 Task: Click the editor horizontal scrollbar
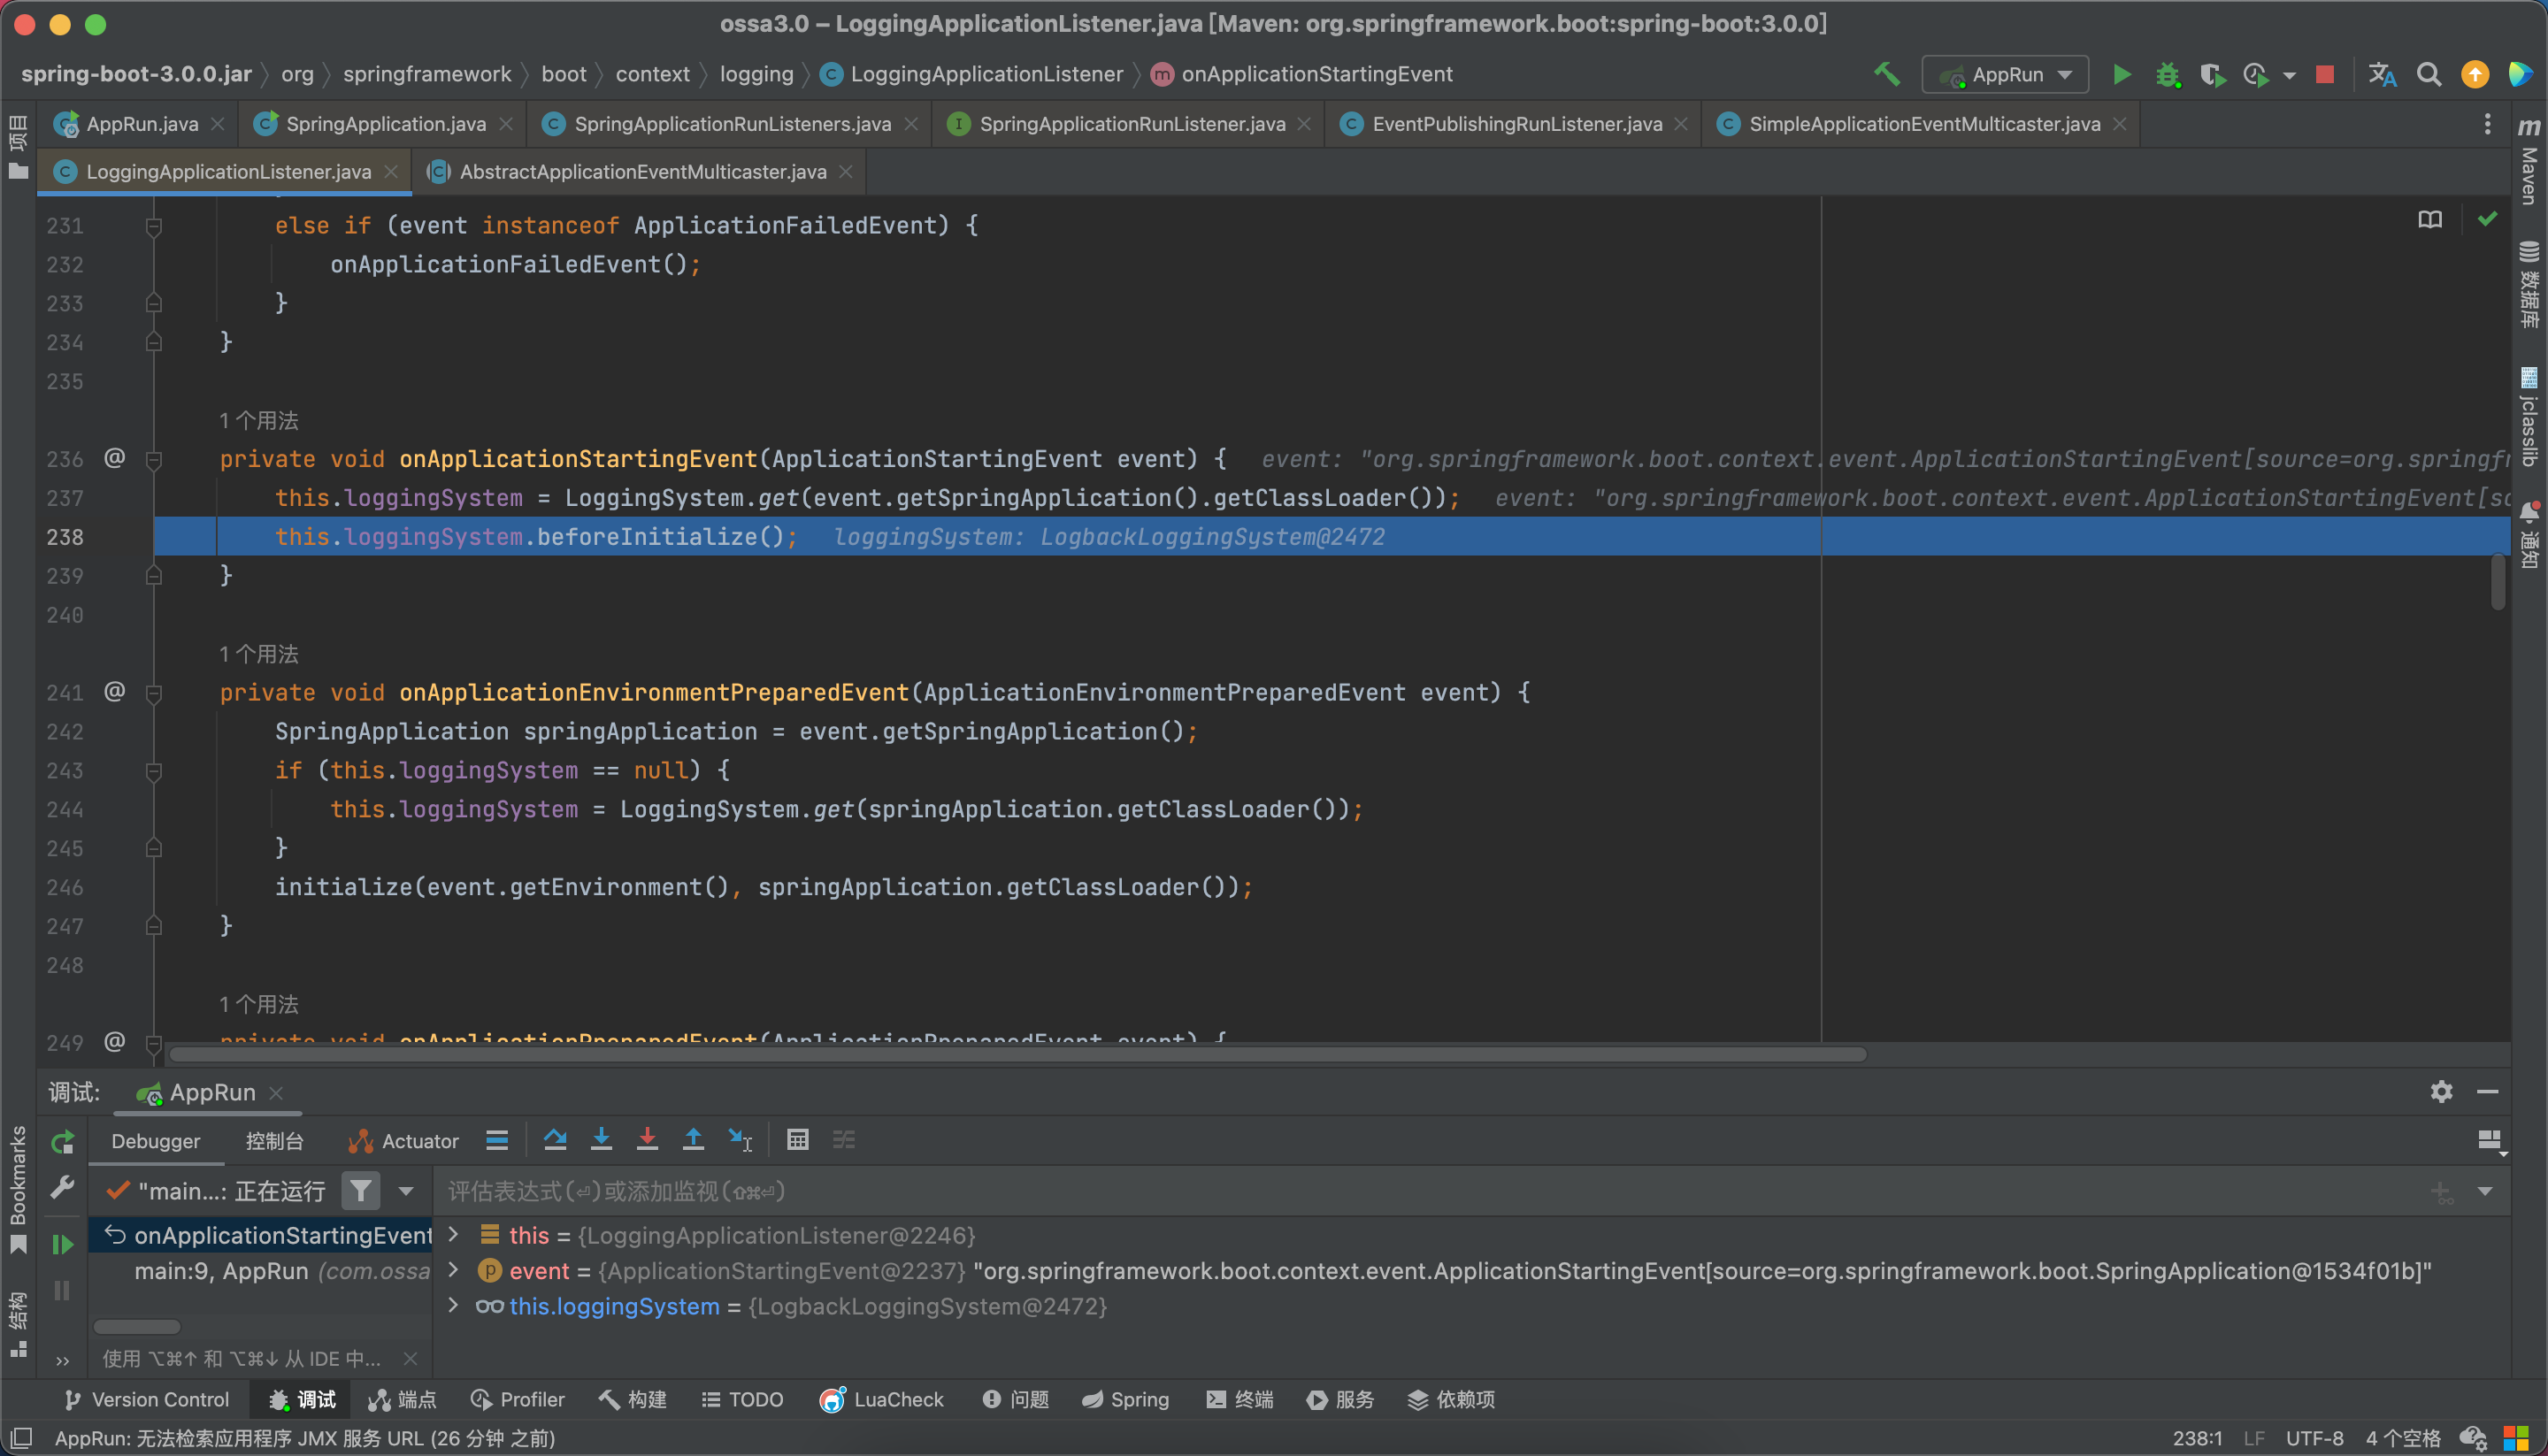tap(1018, 1055)
